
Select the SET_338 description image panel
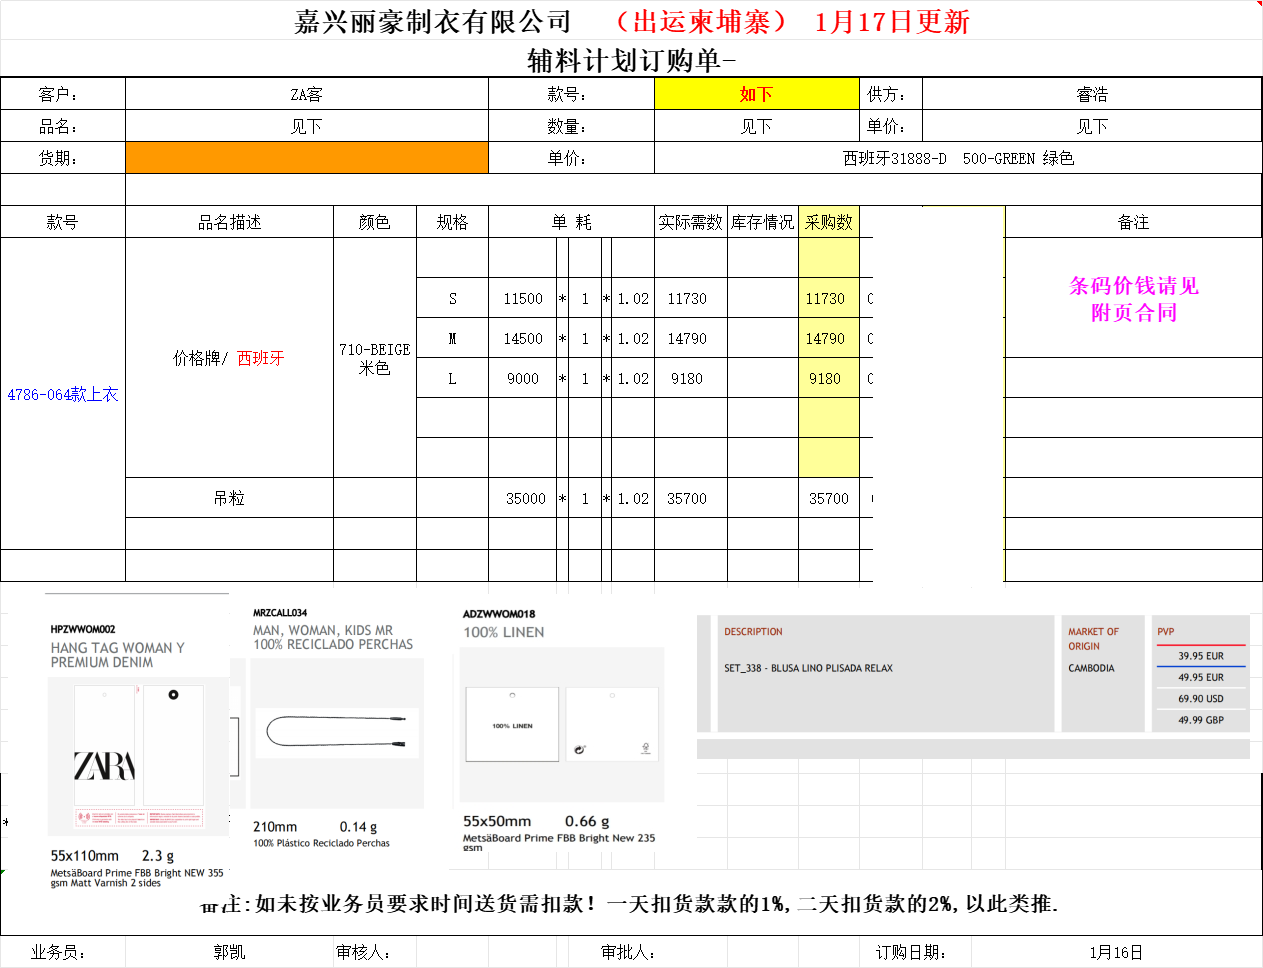click(885, 675)
